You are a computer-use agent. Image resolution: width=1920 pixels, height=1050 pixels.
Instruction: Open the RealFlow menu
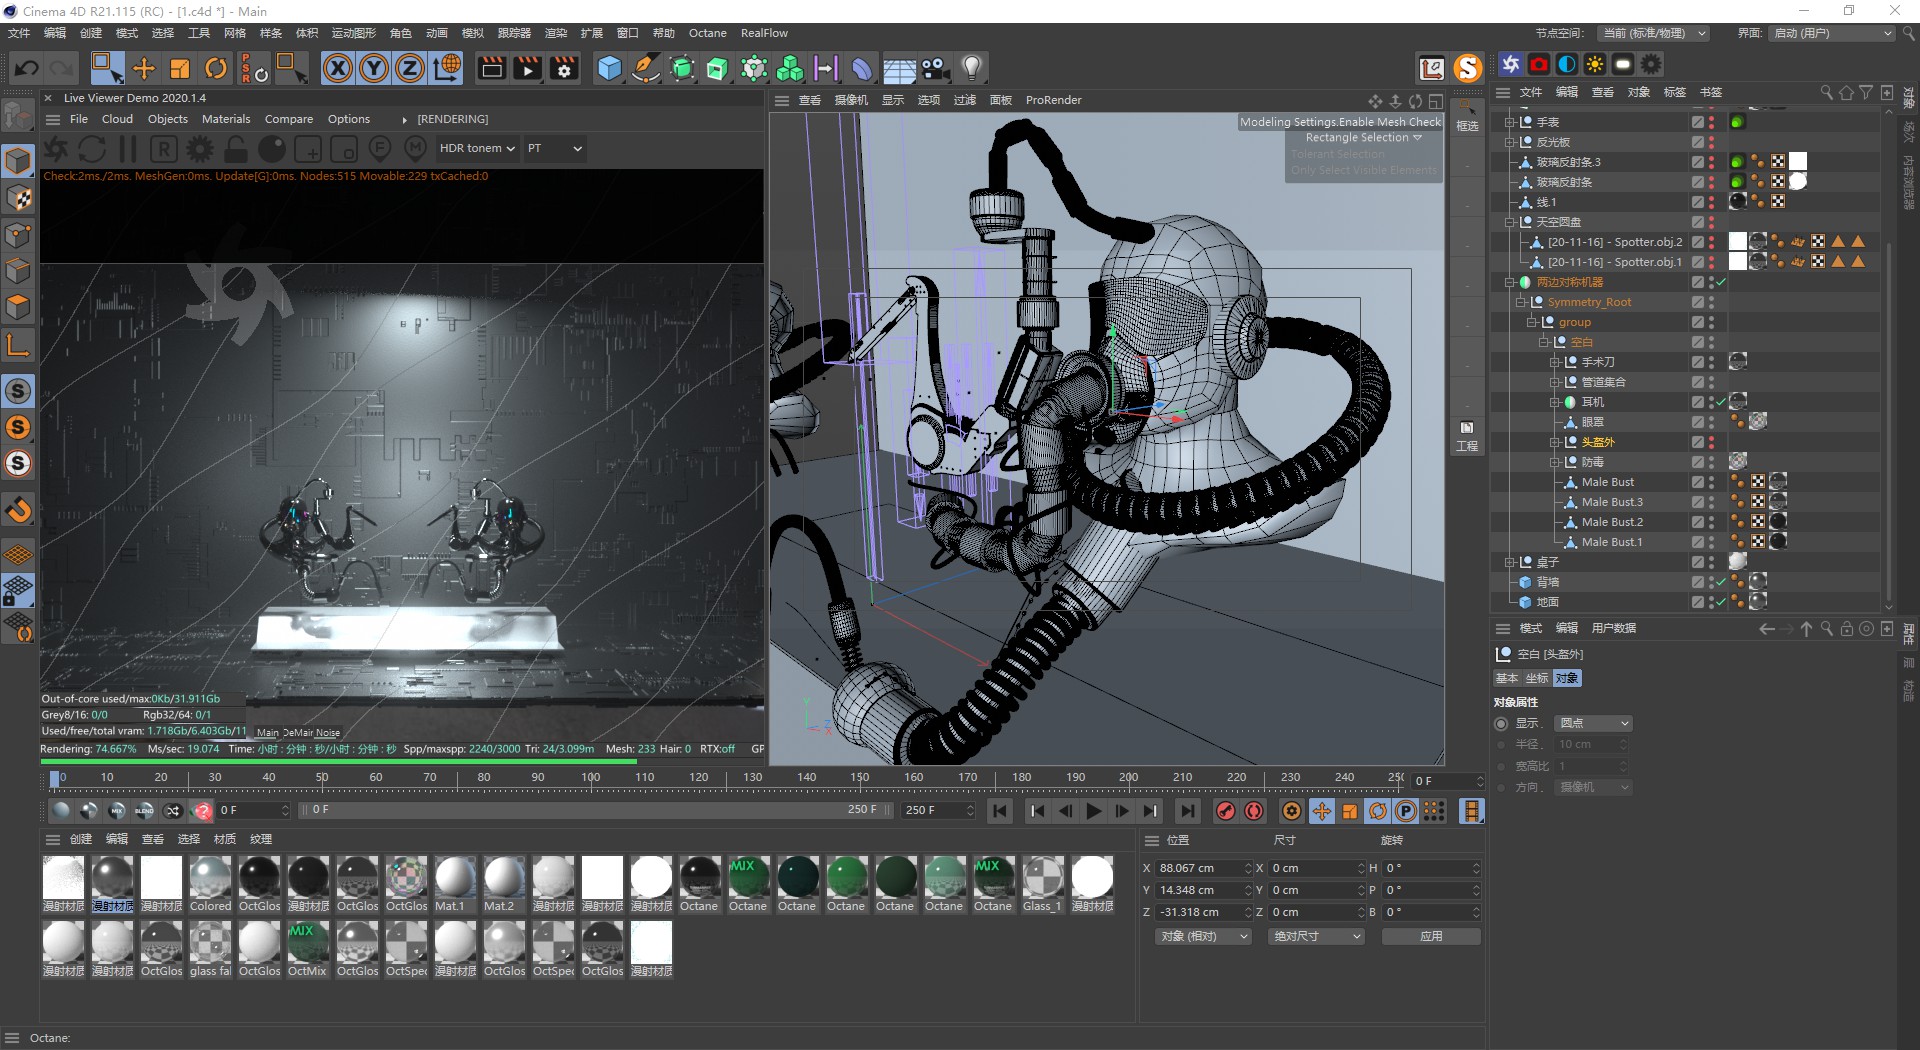click(x=764, y=33)
